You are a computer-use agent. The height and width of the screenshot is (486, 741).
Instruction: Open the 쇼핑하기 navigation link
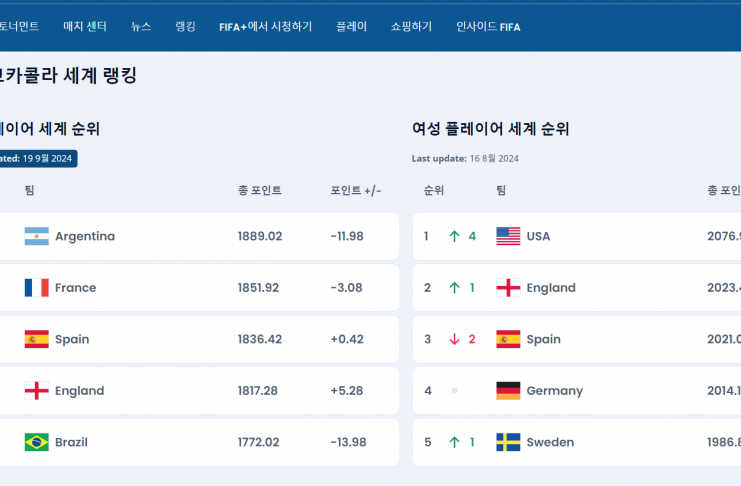click(411, 27)
